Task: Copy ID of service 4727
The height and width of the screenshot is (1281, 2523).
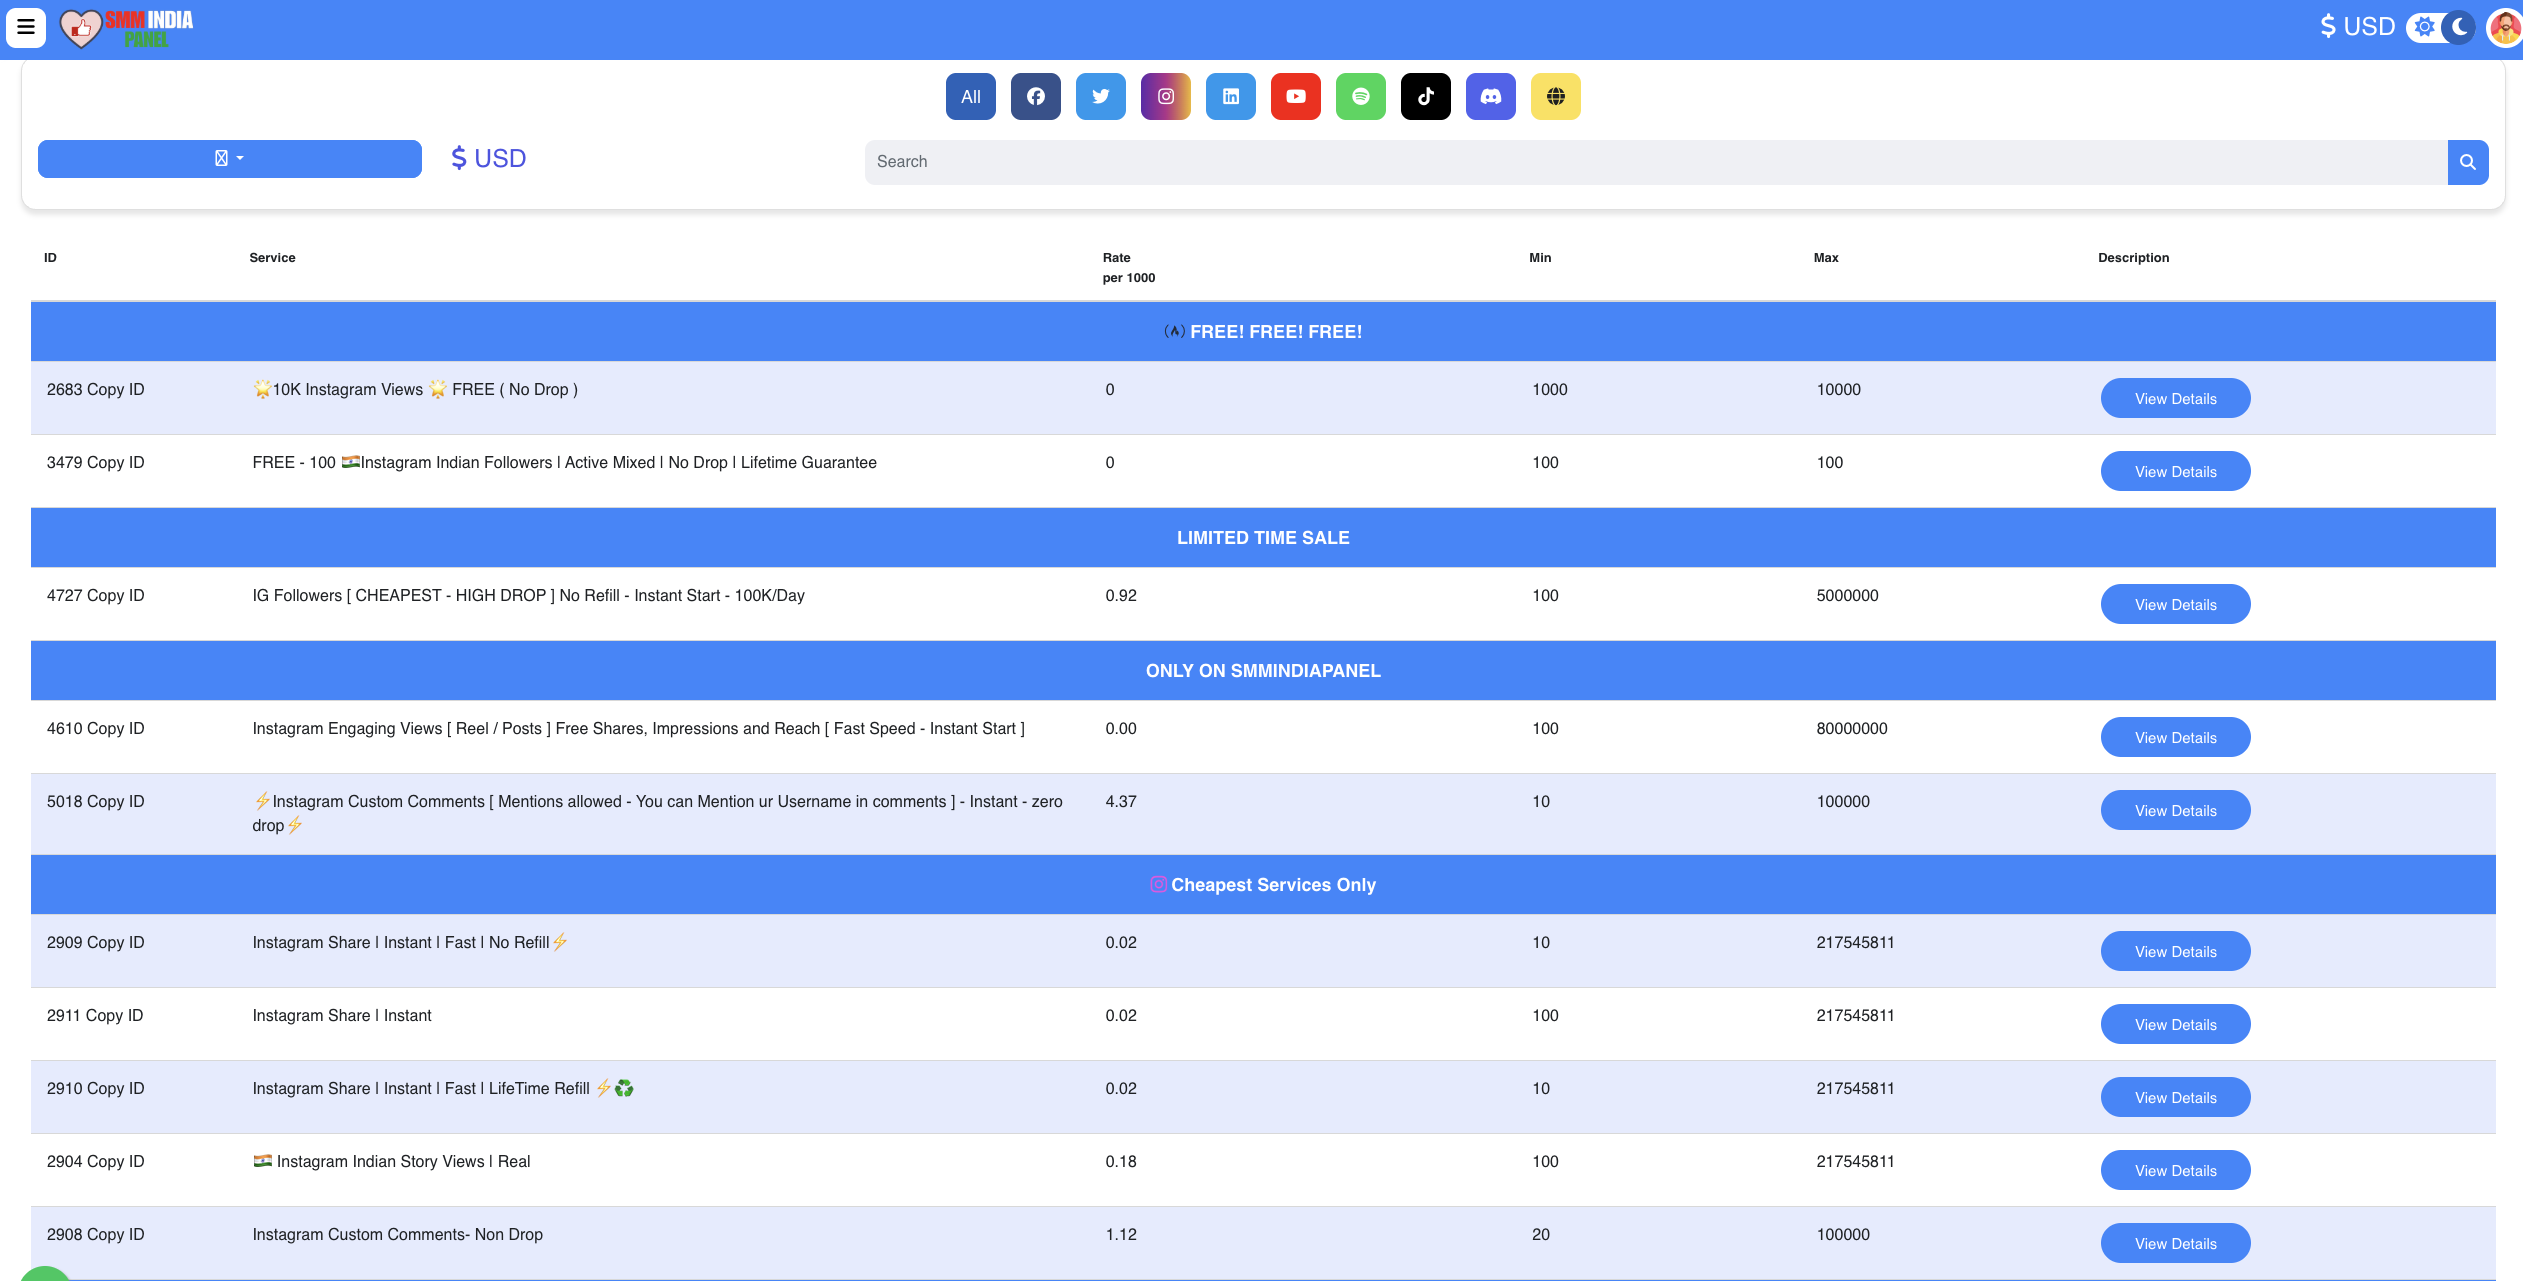Action: [115, 596]
